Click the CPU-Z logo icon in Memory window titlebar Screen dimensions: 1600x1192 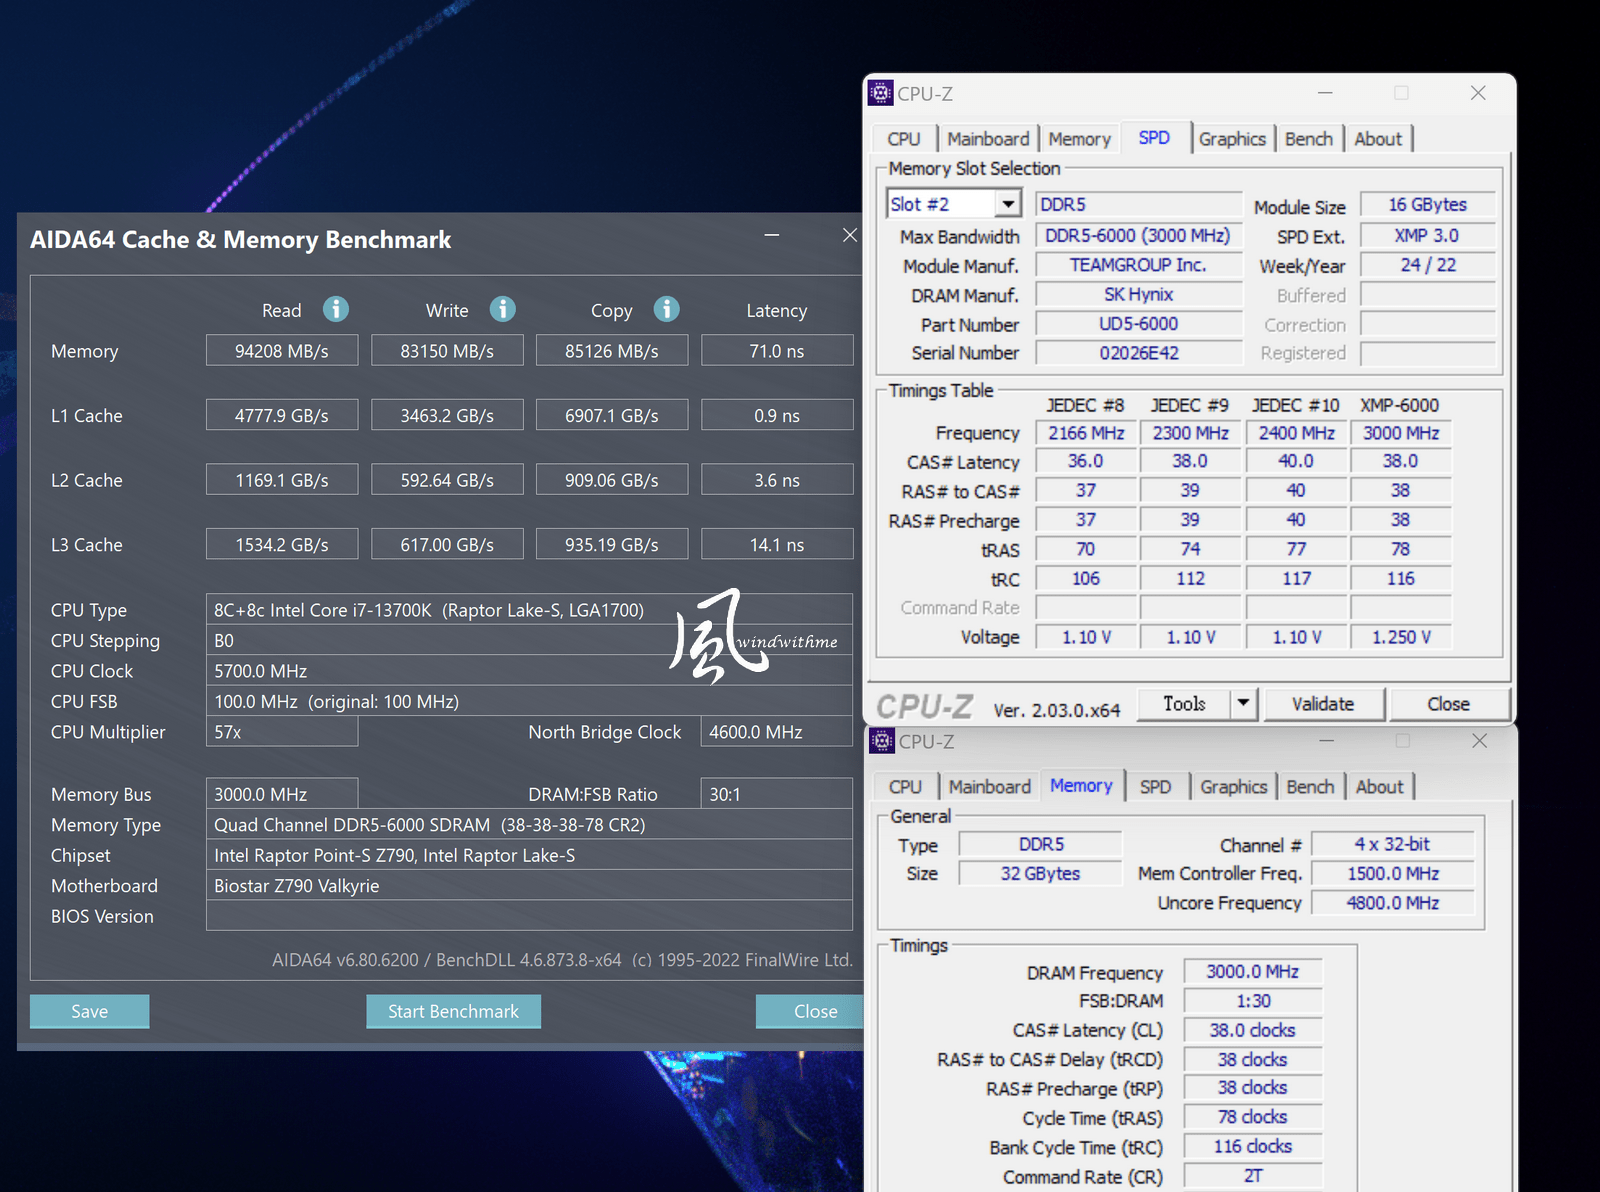(881, 741)
